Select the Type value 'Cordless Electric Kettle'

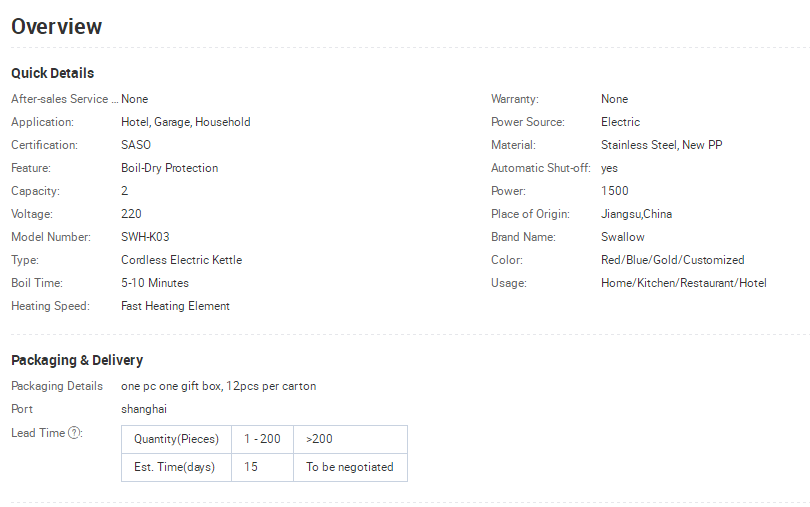(181, 260)
